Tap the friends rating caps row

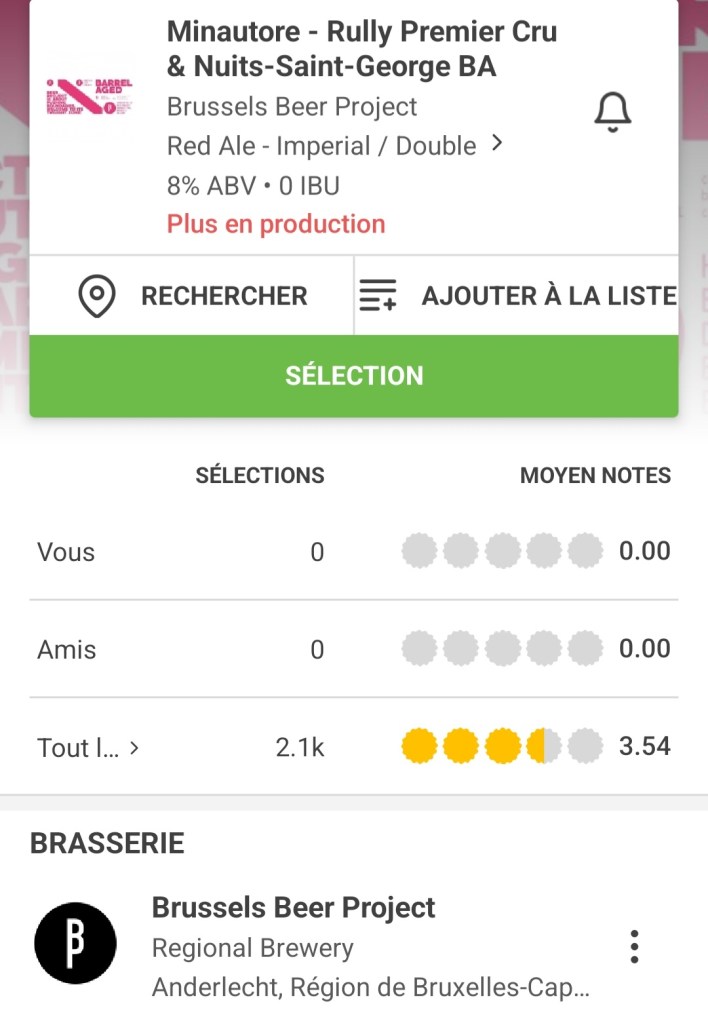(x=502, y=649)
